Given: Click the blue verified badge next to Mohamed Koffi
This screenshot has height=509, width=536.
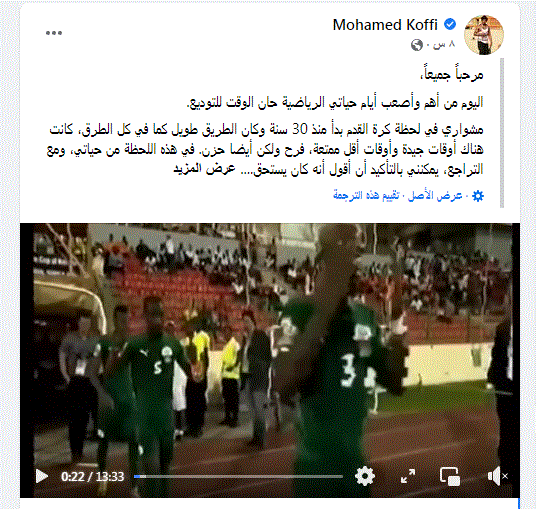Looking at the screenshot, I should coord(450,24).
